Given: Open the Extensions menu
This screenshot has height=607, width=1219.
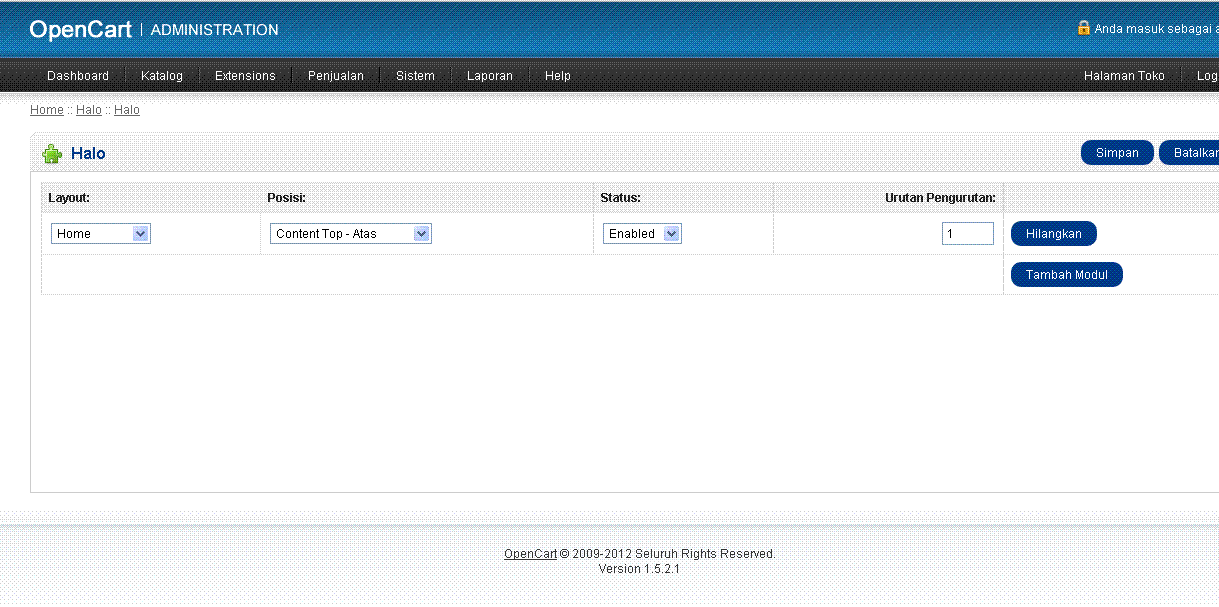Looking at the screenshot, I should pos(245,76).
